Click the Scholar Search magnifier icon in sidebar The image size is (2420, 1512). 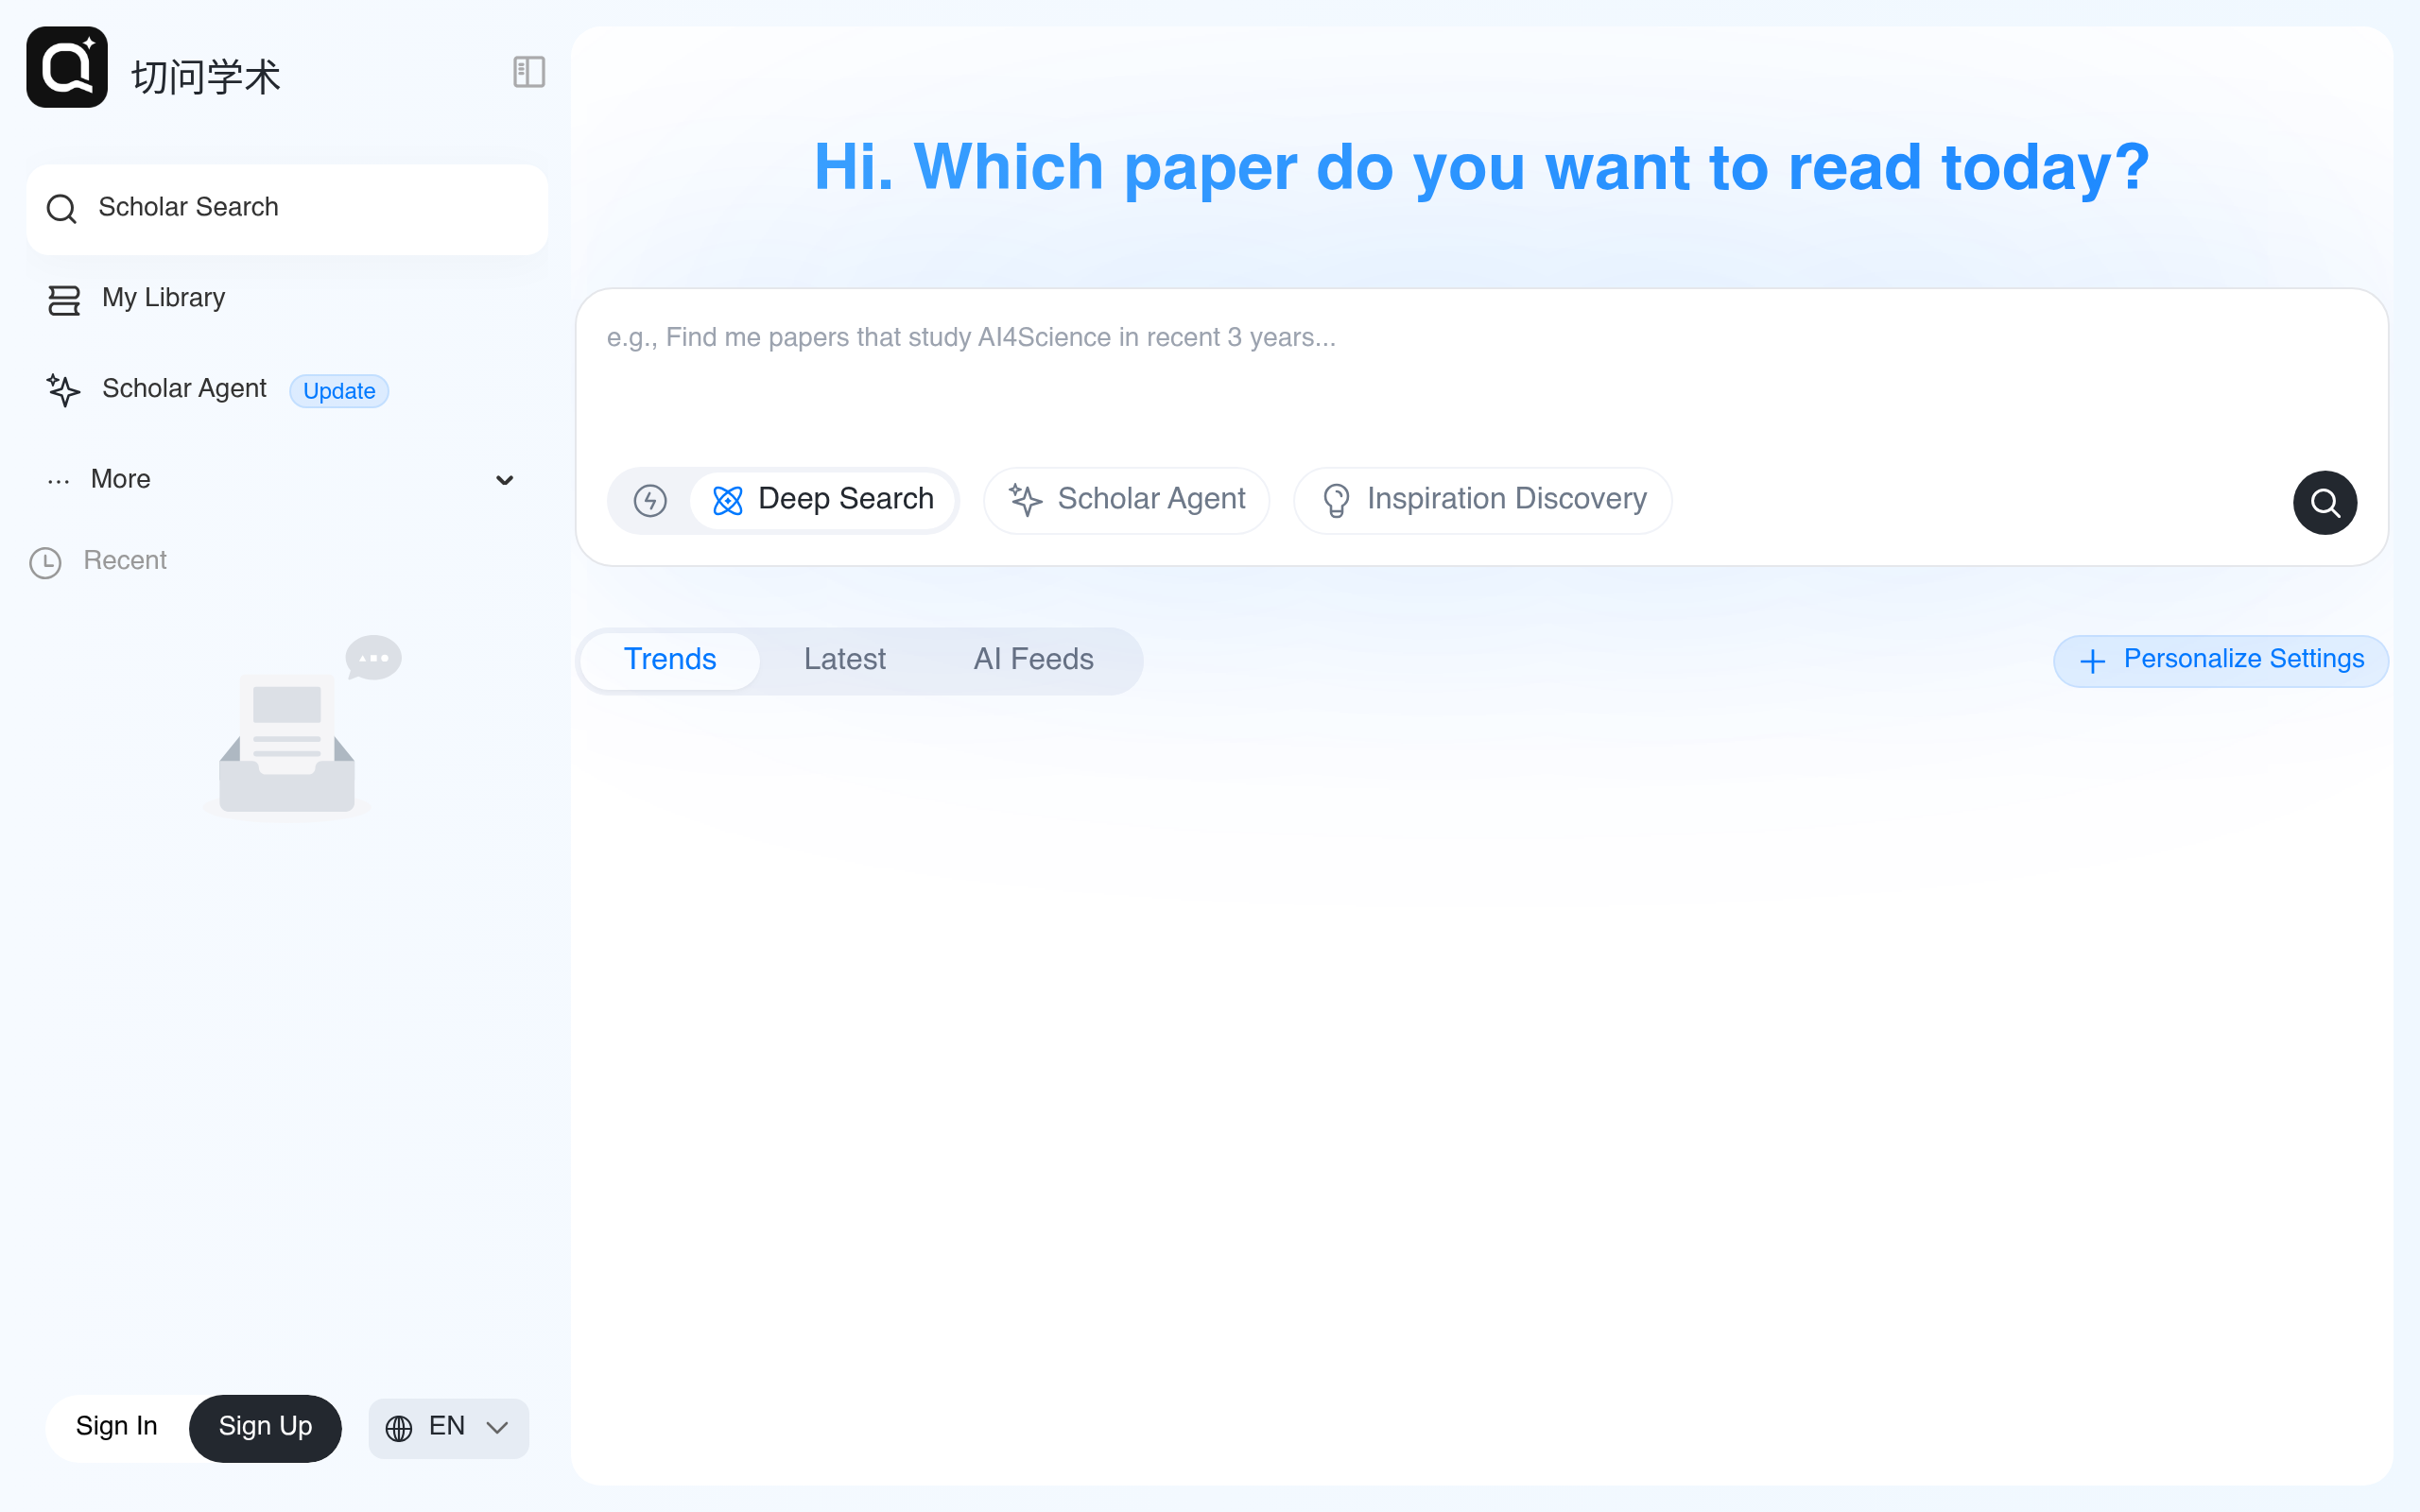[x=62, y=209]
